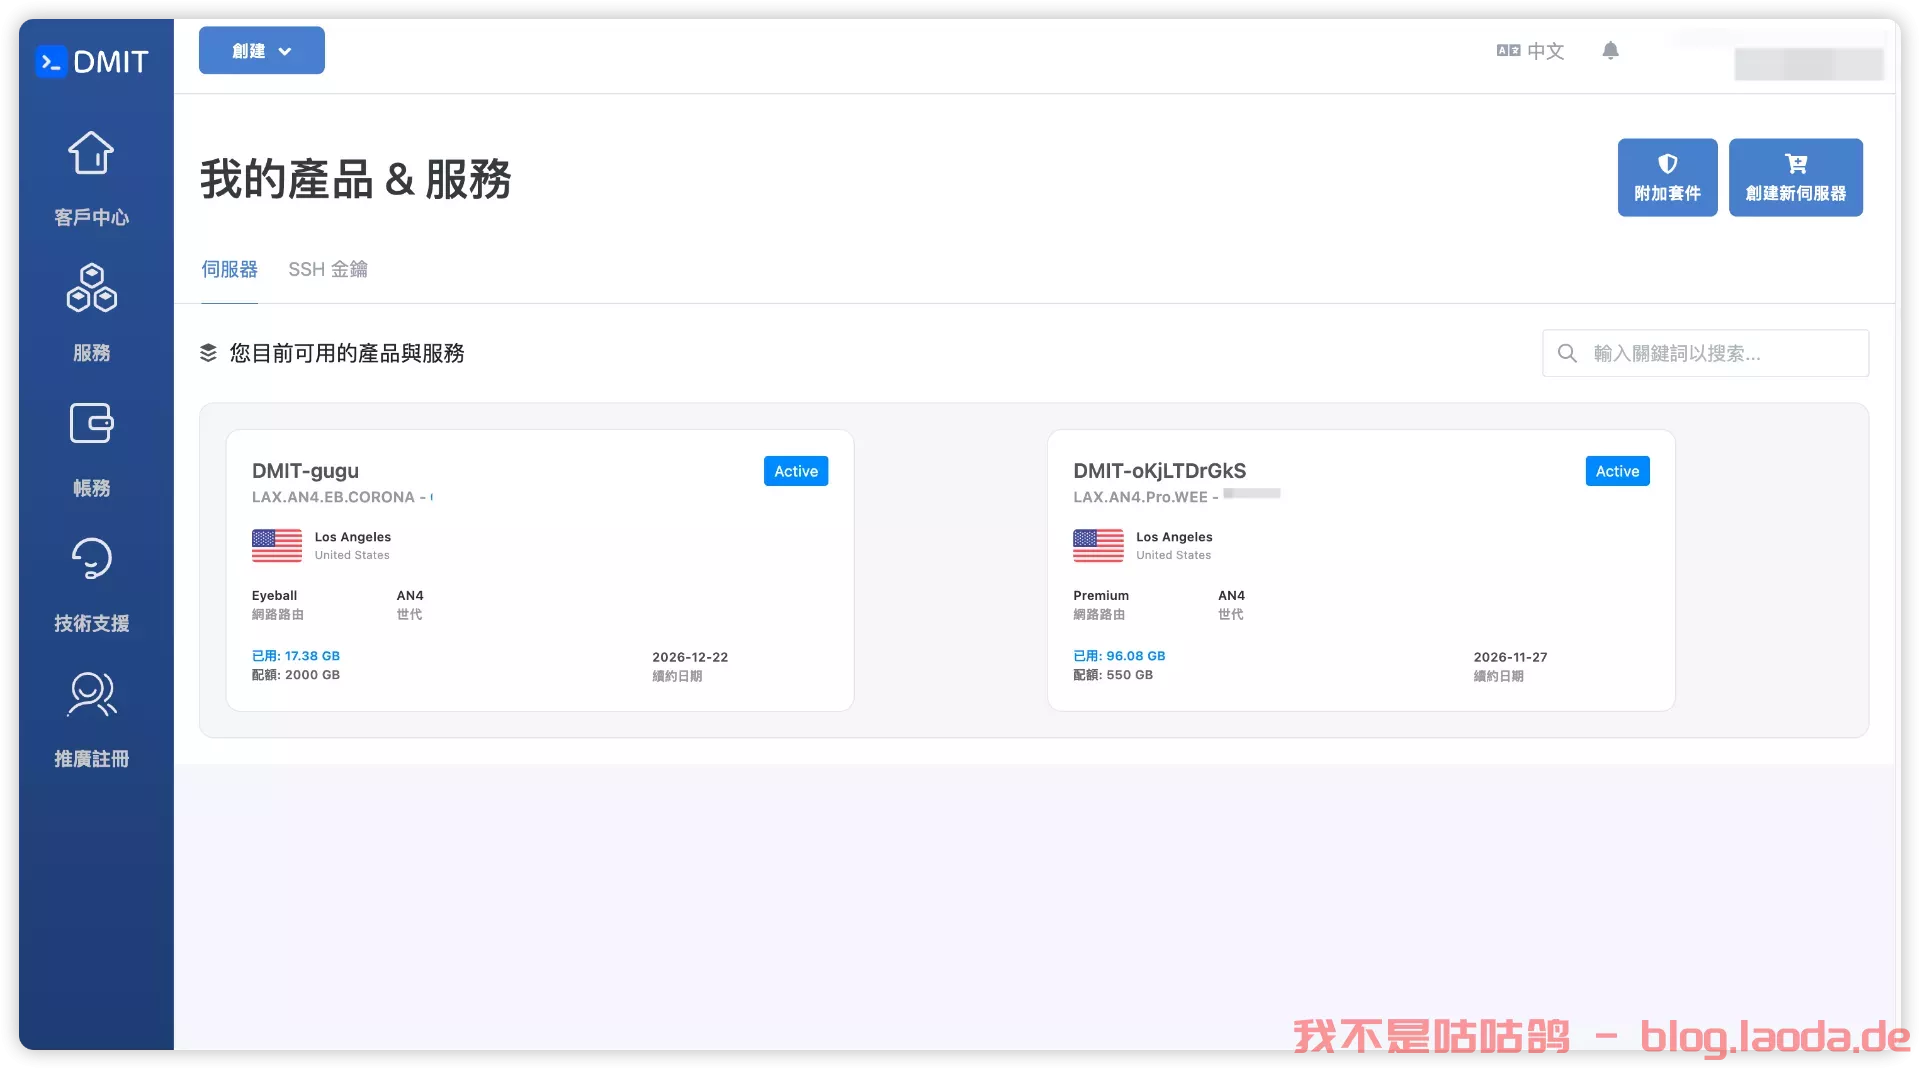
Task: Open the 帳務 billing icon in sidebar
Action: point(91,423)
